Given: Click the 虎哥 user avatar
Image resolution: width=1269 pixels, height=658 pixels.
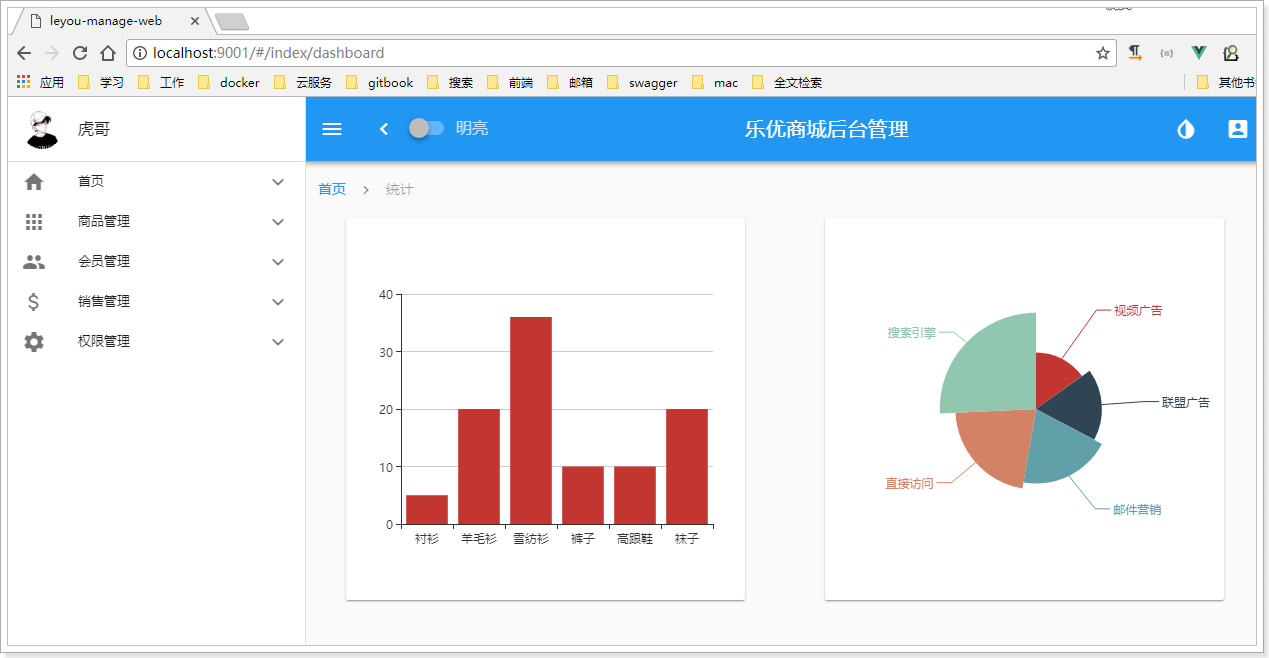Looking at the screenshot, I should click(42, 130).
